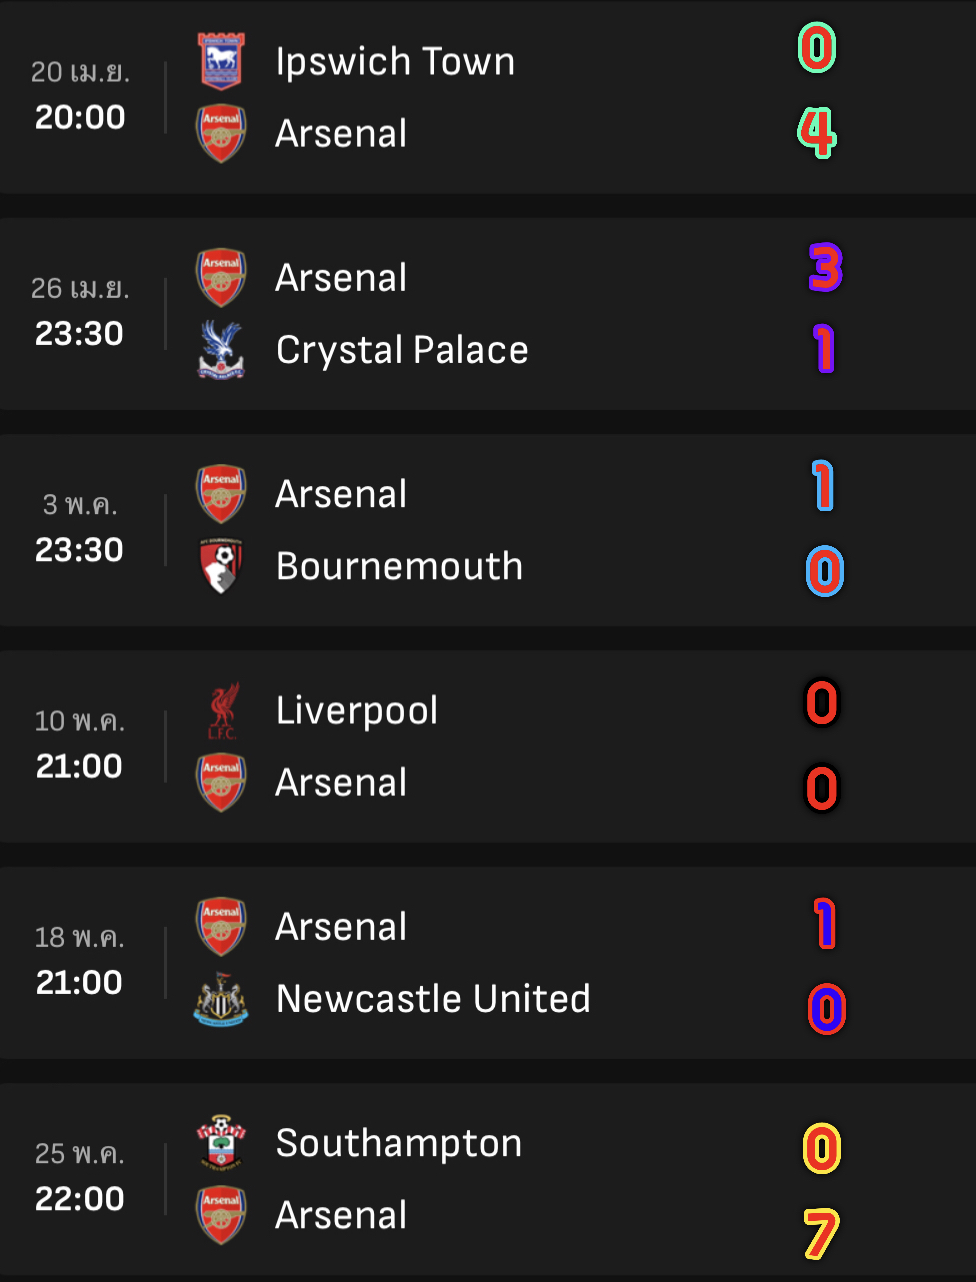Open the Southampton team name
Viewport: 976px width, 1282px height.
(x=399, y=1144)
